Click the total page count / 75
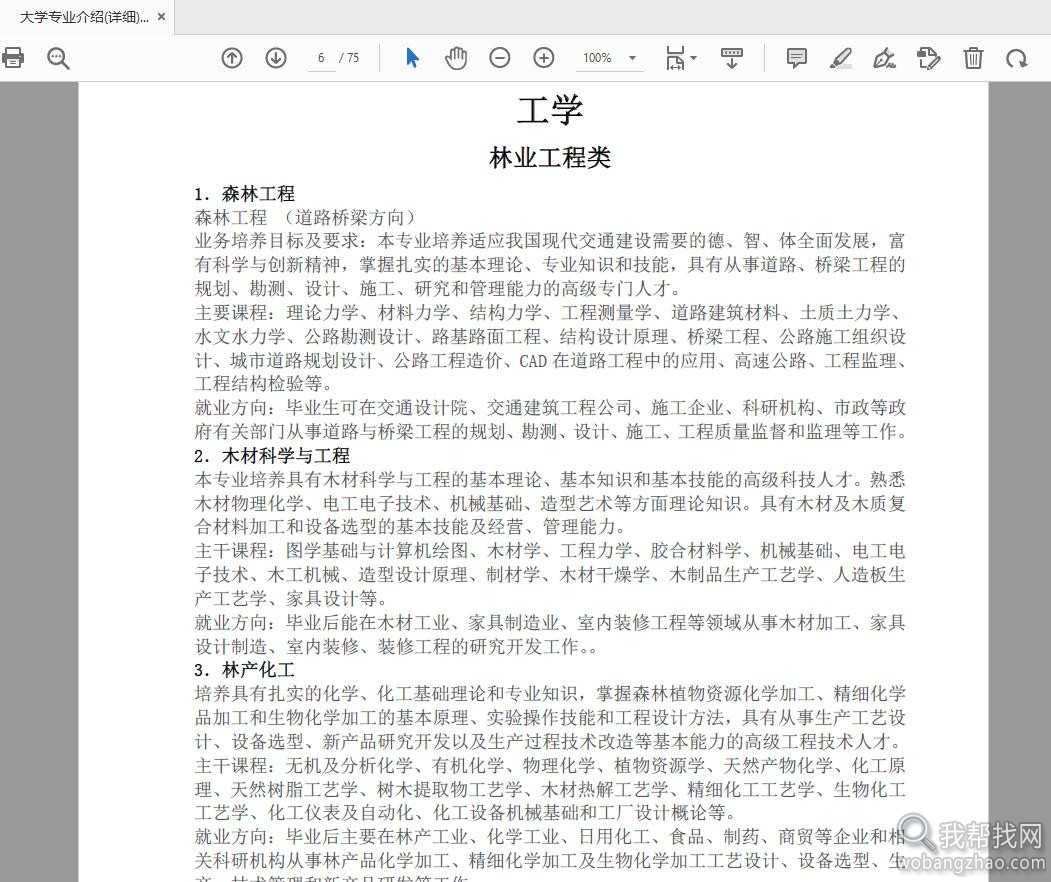Viewport: 1051px width, 882px height. (349, 58)
